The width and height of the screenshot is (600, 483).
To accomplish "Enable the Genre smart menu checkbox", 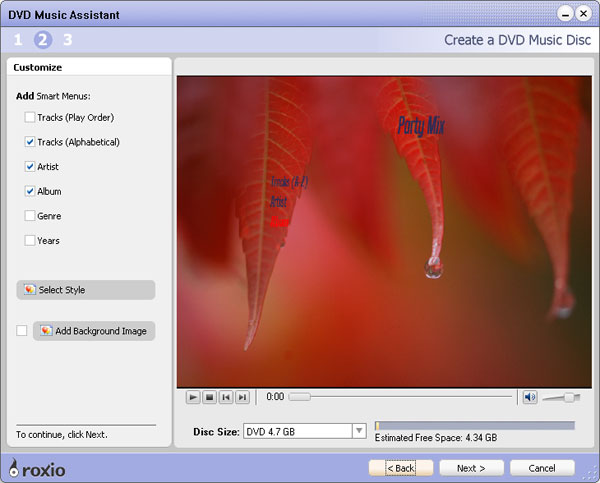I will tap(30, 216).
